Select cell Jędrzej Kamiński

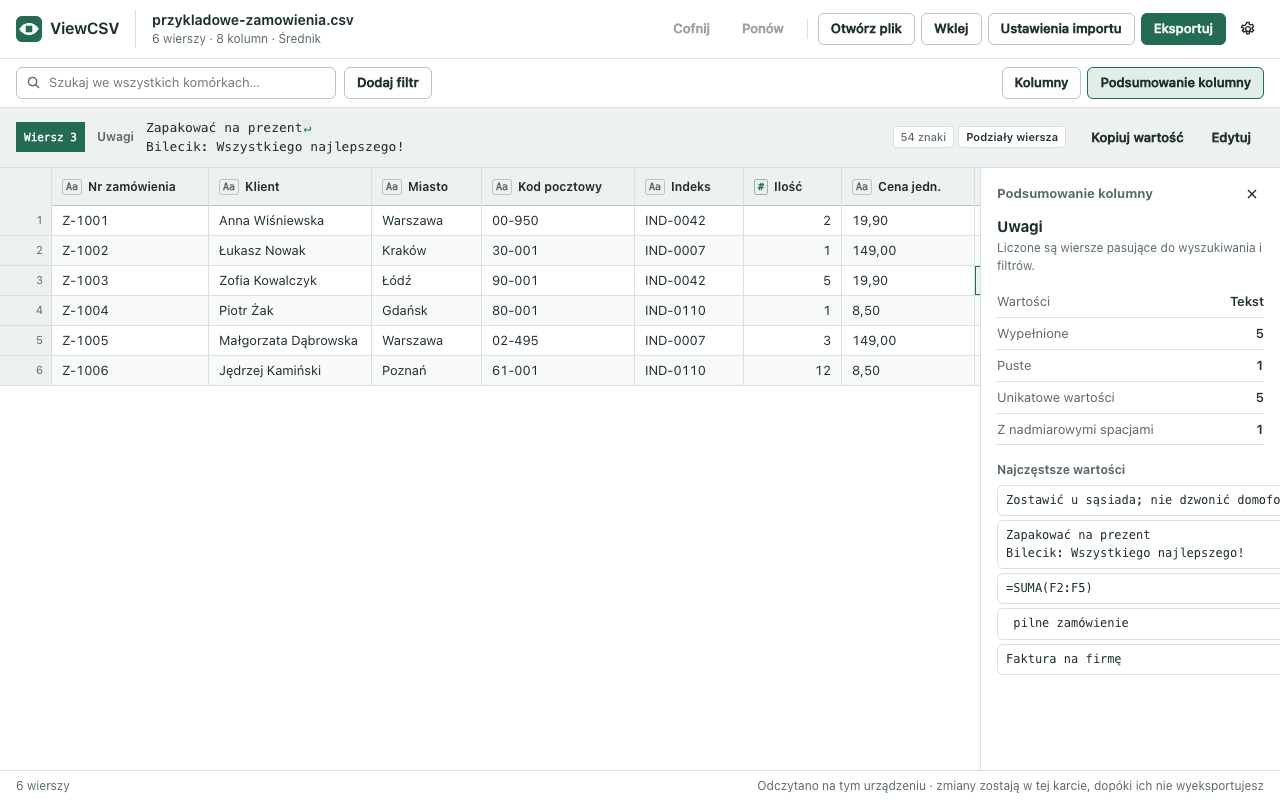pos(290,370)
